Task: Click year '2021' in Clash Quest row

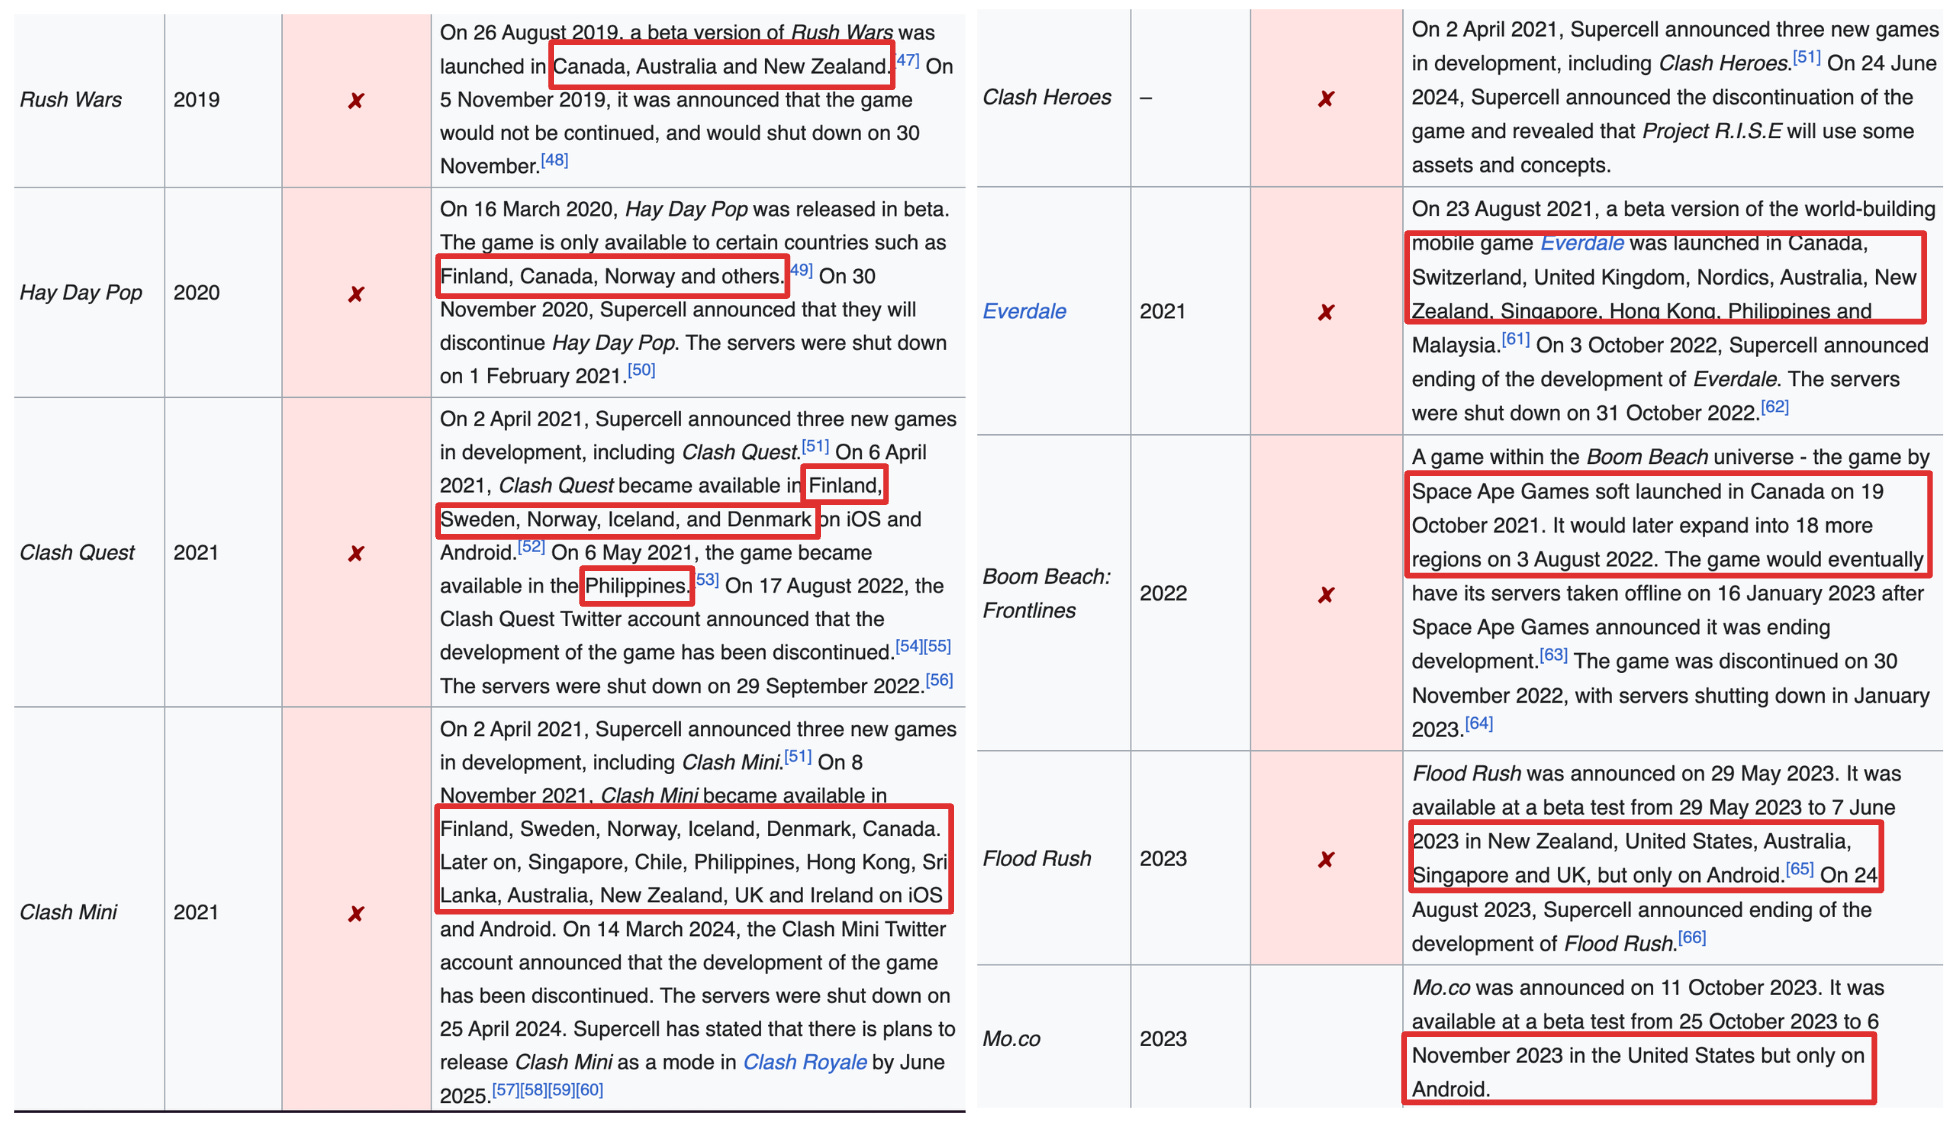Action: coord(196,552)
